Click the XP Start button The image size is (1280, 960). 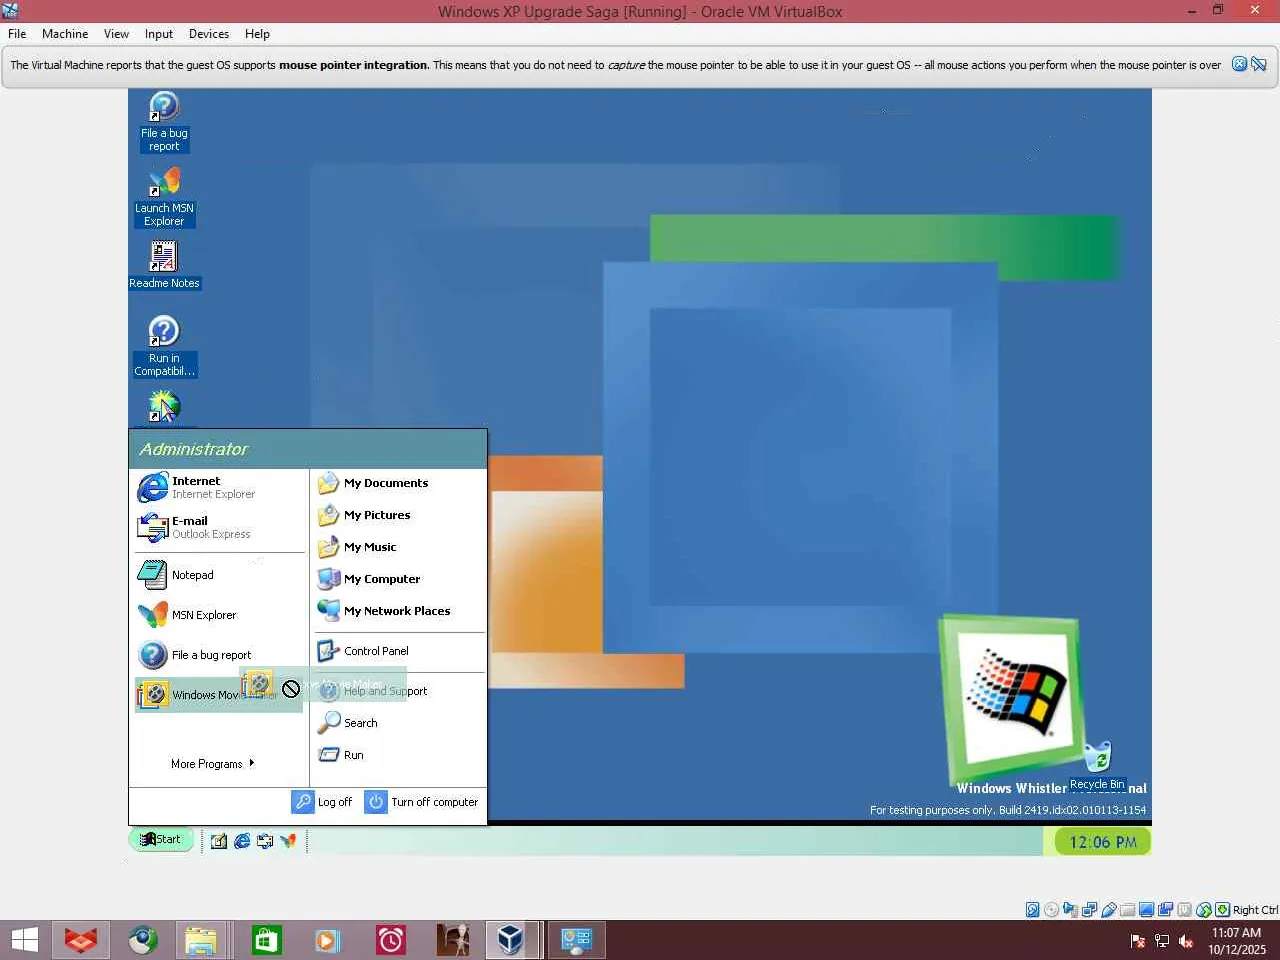click(161, 840)
